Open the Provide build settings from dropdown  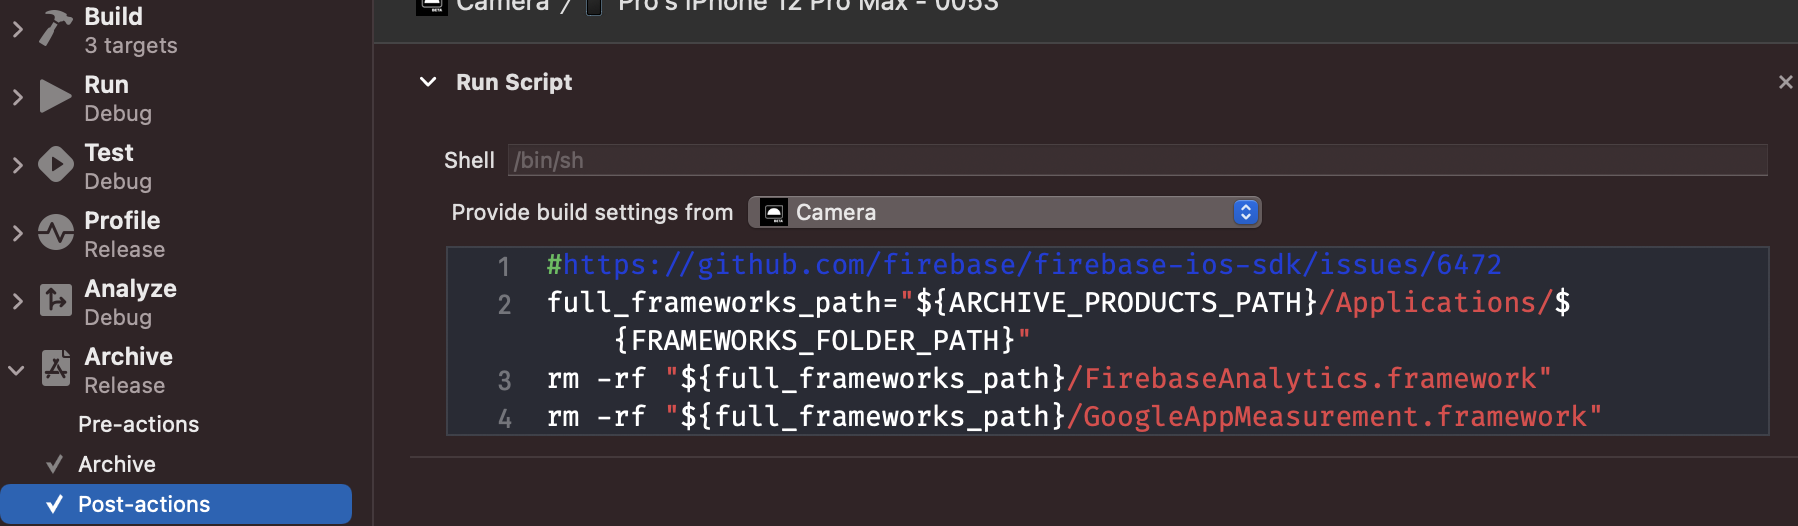coord(1005,212)
